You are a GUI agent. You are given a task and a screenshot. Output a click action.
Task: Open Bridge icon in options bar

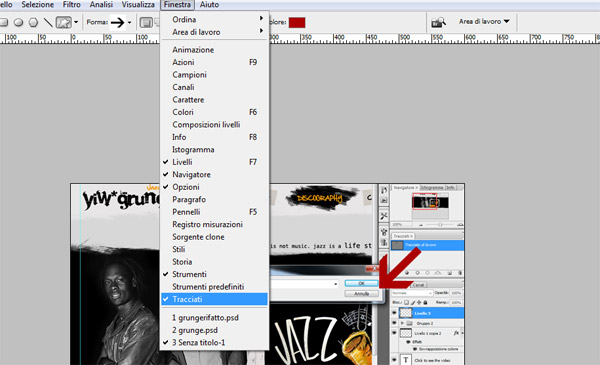(x=439, y=23)
